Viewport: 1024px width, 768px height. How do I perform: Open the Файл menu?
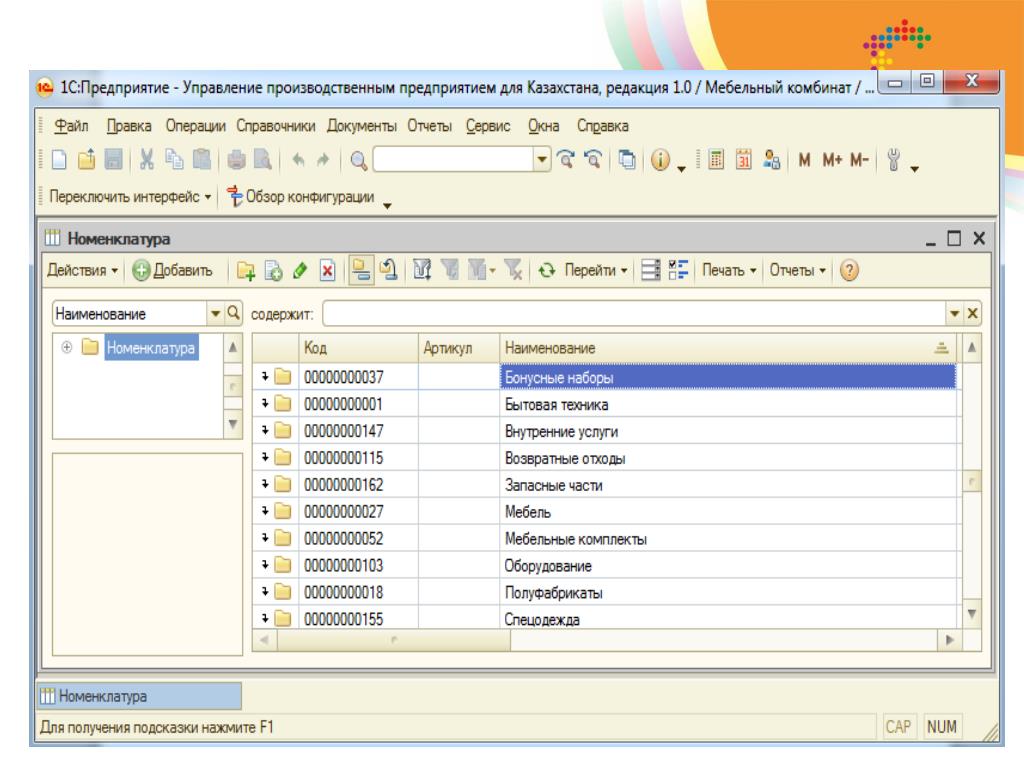click(x=71, y=126)
